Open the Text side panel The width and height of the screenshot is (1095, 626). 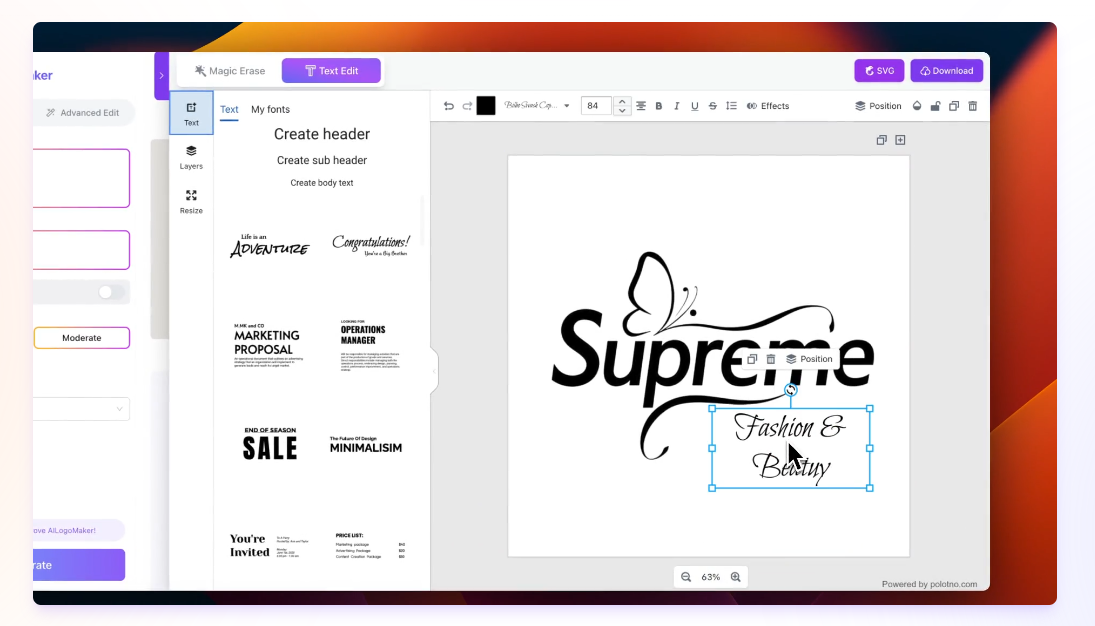coord(191,112)
